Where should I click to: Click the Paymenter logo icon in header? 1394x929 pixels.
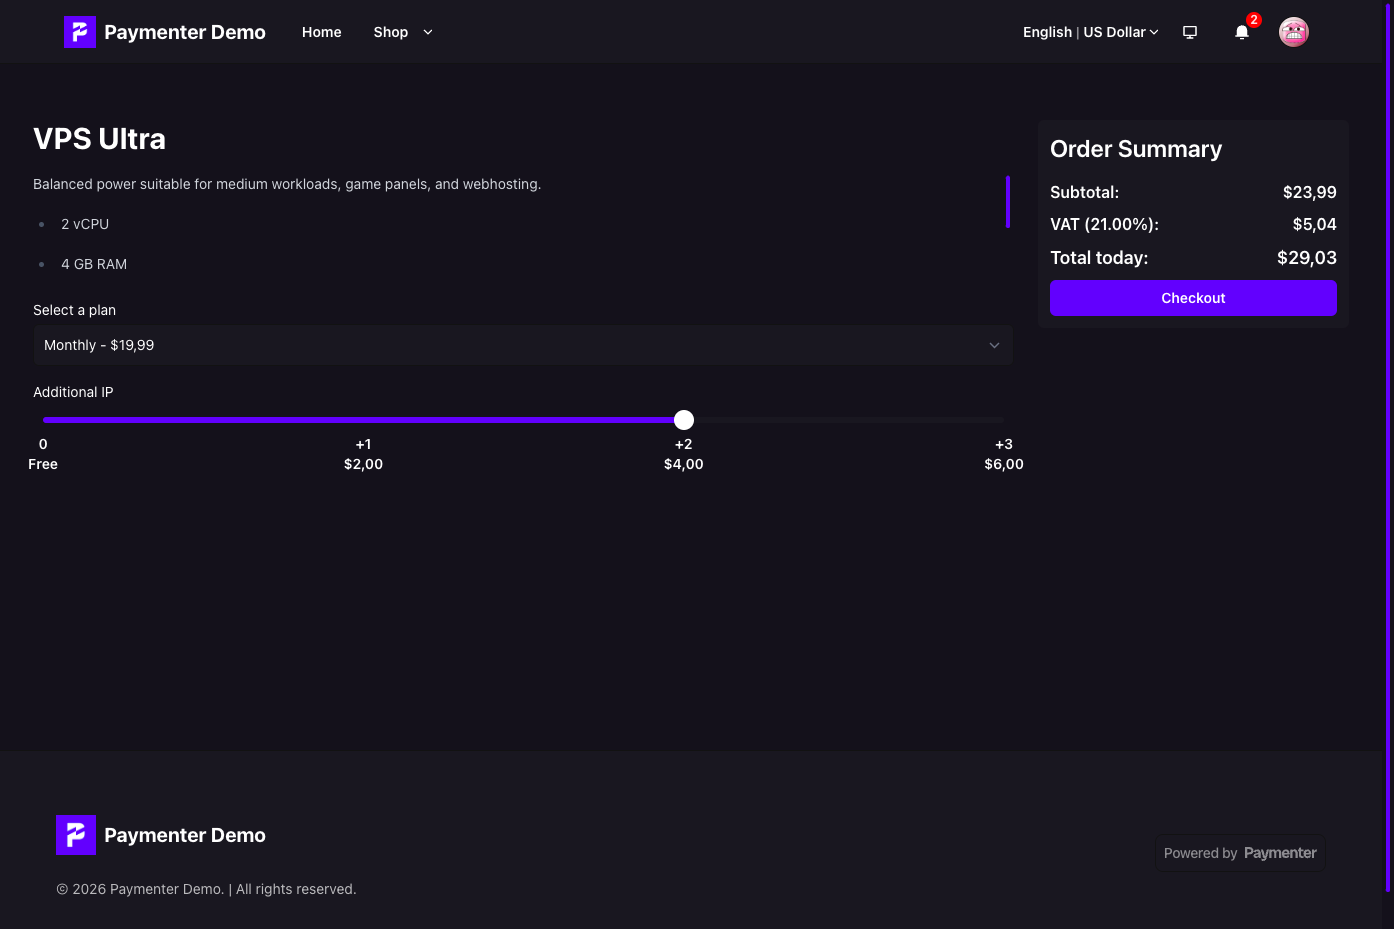80,32
